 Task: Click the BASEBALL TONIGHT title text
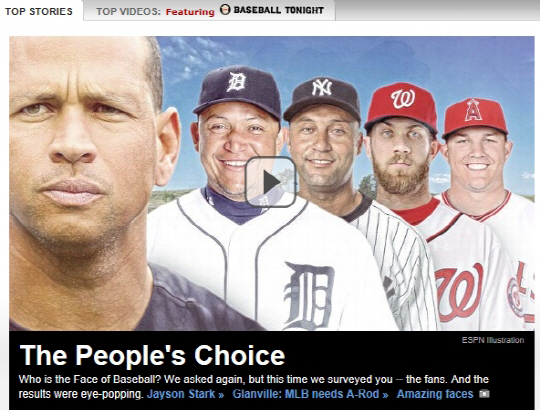click(279, 10)
